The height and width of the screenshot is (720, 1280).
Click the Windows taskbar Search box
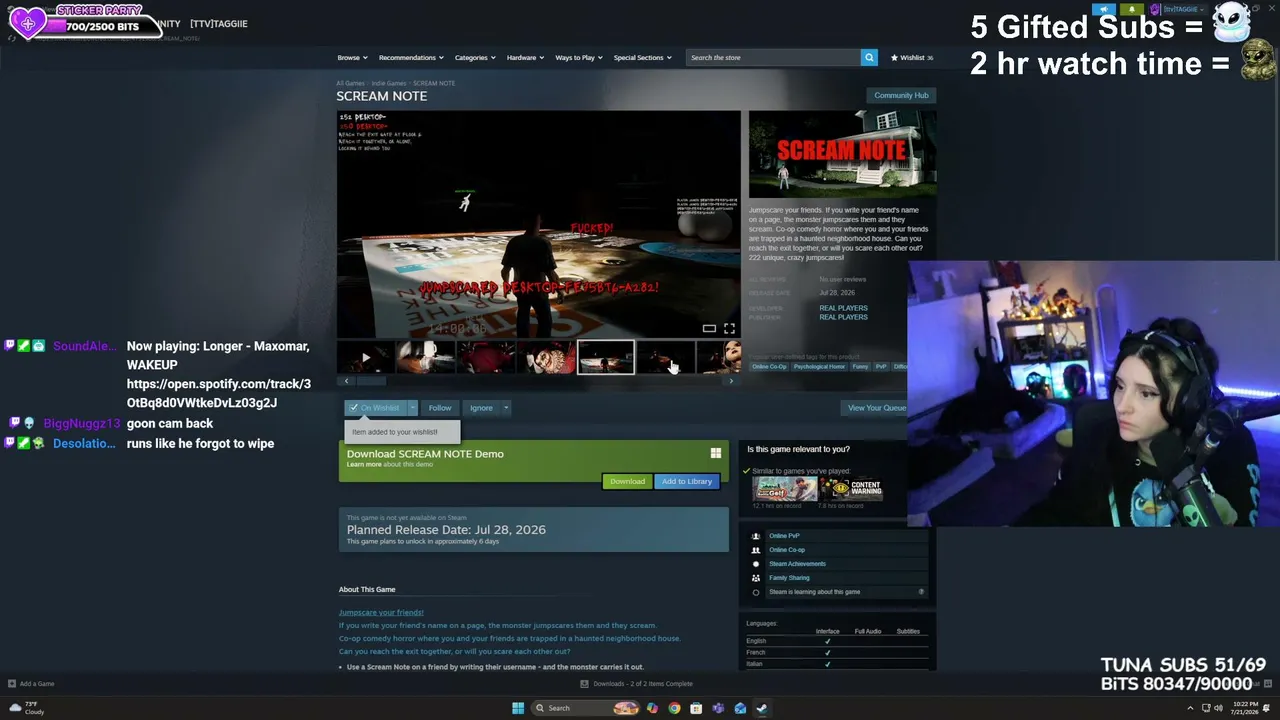585,708
